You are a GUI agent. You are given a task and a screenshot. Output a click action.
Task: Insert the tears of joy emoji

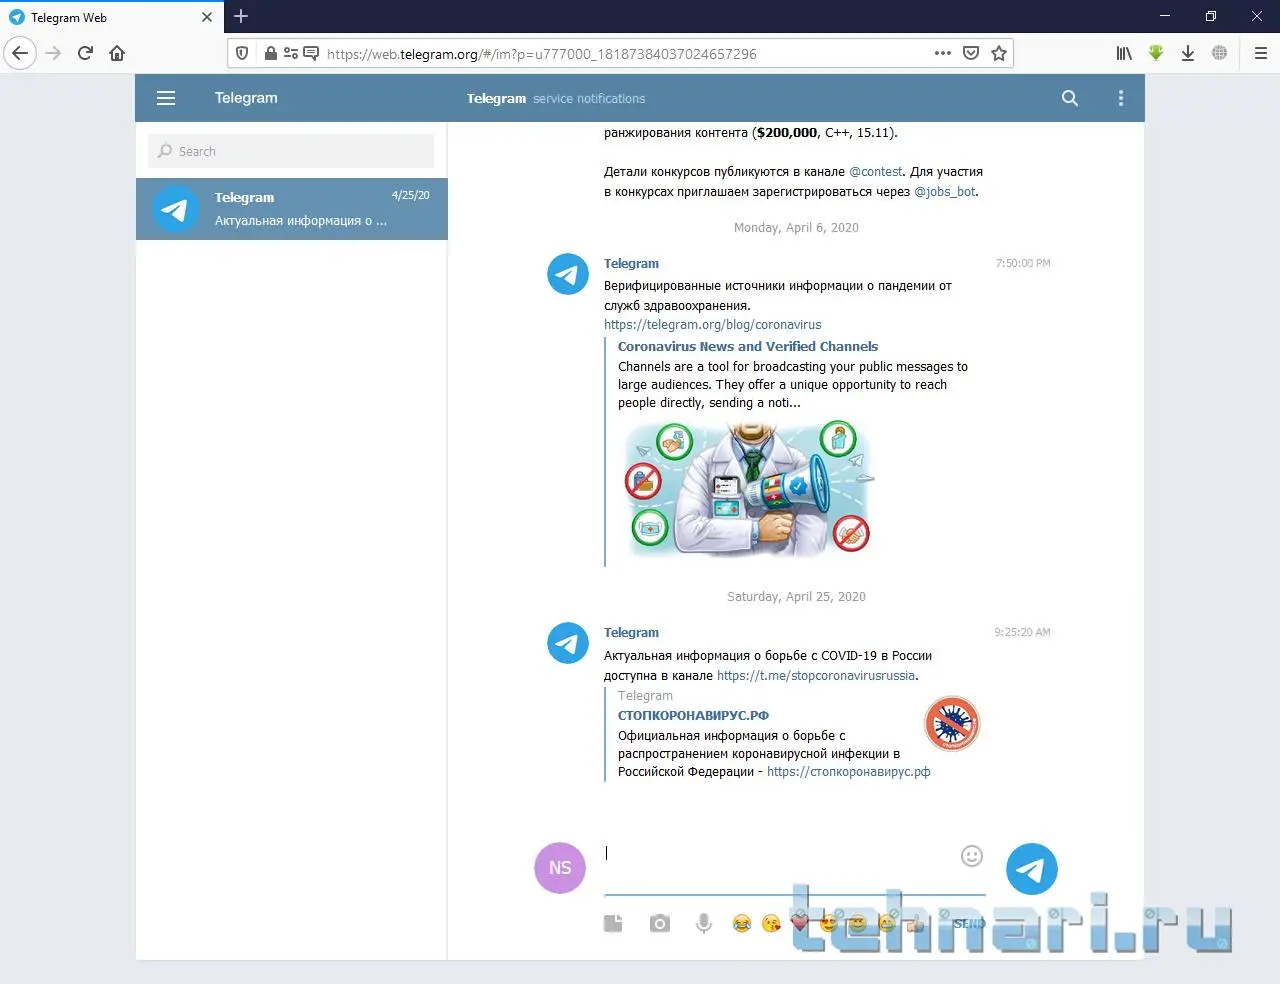[x=741, y=923]
